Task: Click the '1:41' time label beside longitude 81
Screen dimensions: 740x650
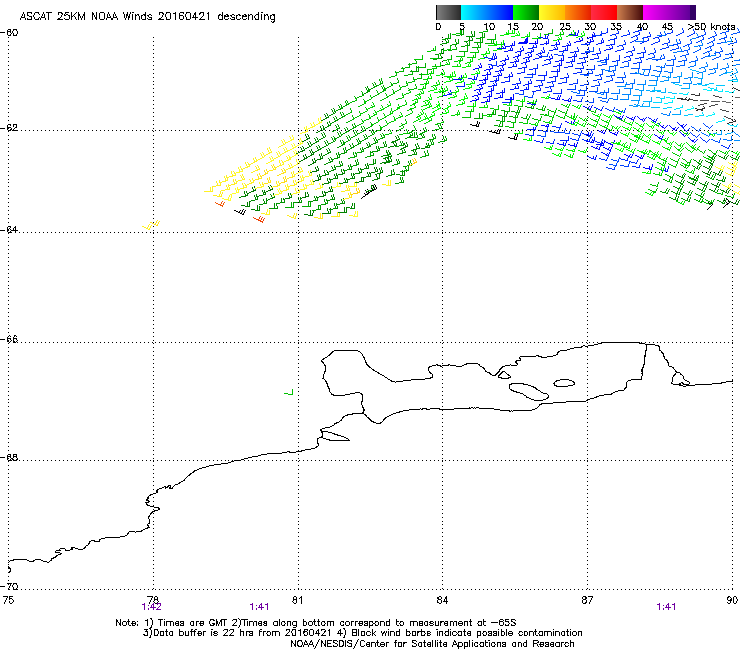Action: pyautogui.click(x=259, y=607)
